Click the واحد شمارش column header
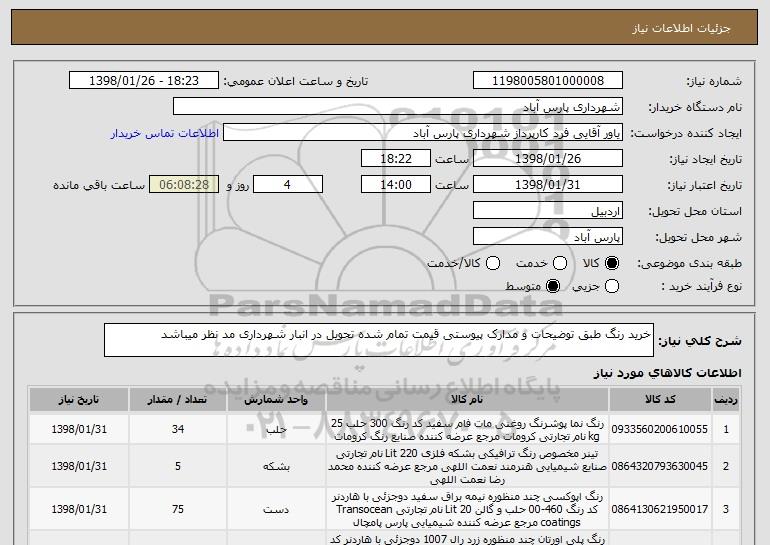 point(276,400)
